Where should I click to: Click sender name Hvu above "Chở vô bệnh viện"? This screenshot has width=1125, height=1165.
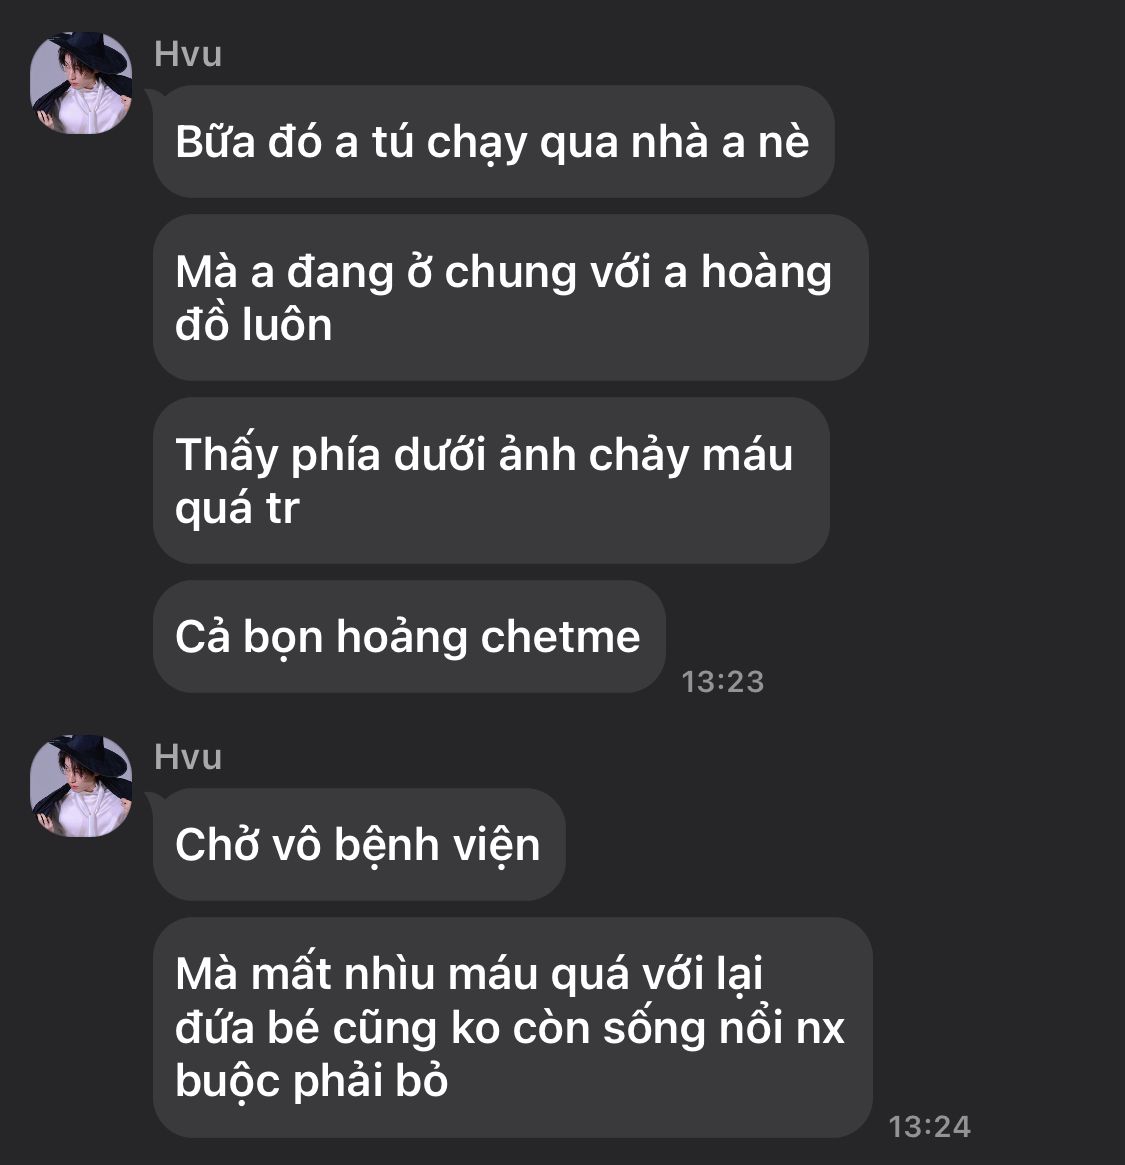coord(188,757)
